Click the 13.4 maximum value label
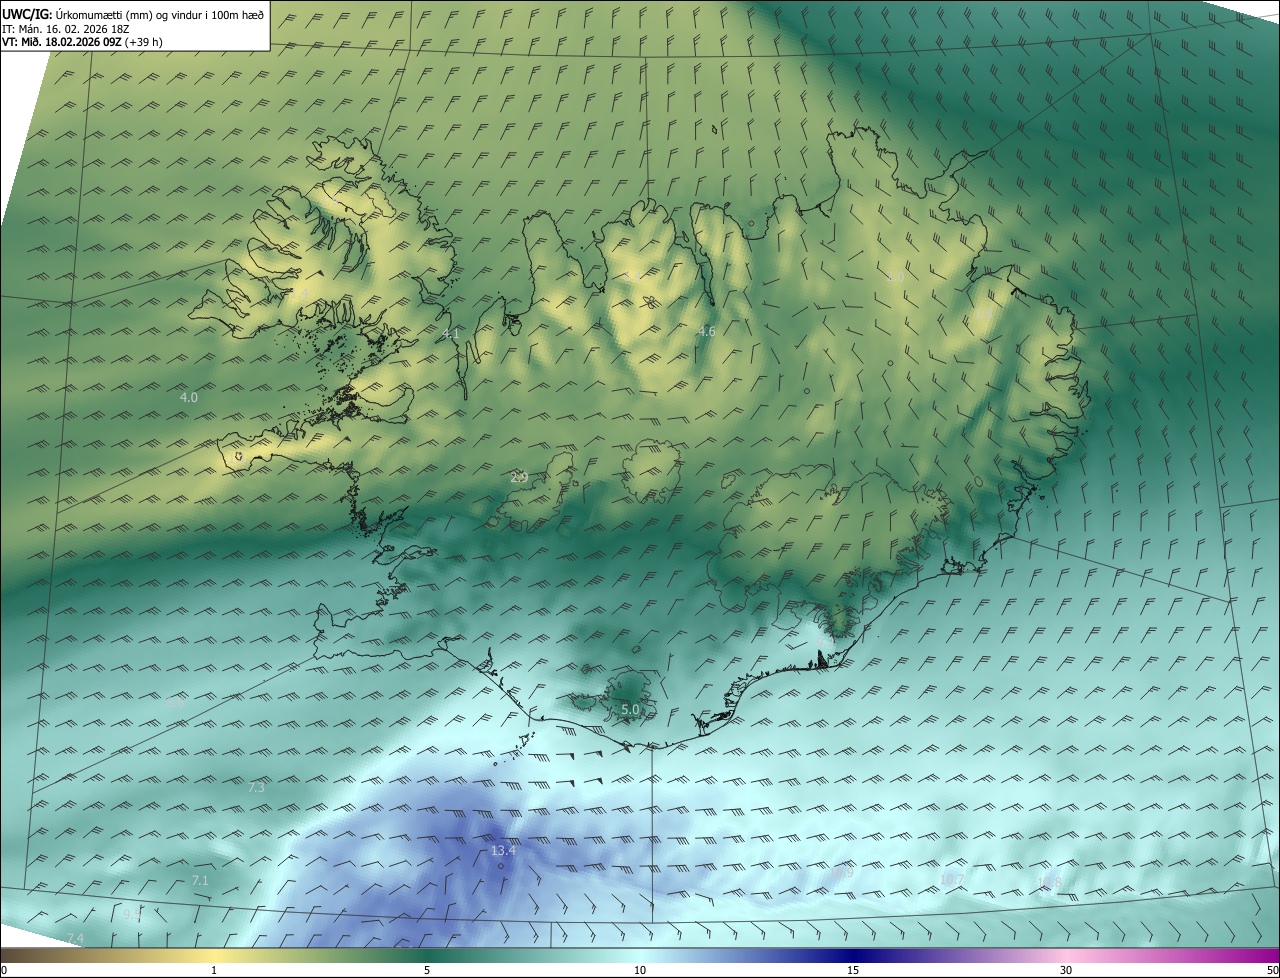1280x978 pixels. tap(503, 851)
